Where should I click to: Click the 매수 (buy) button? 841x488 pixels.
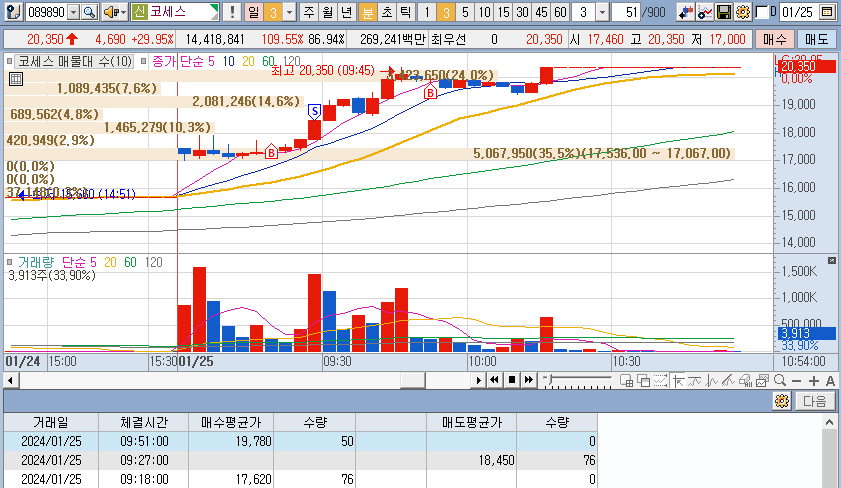(774, 39)
